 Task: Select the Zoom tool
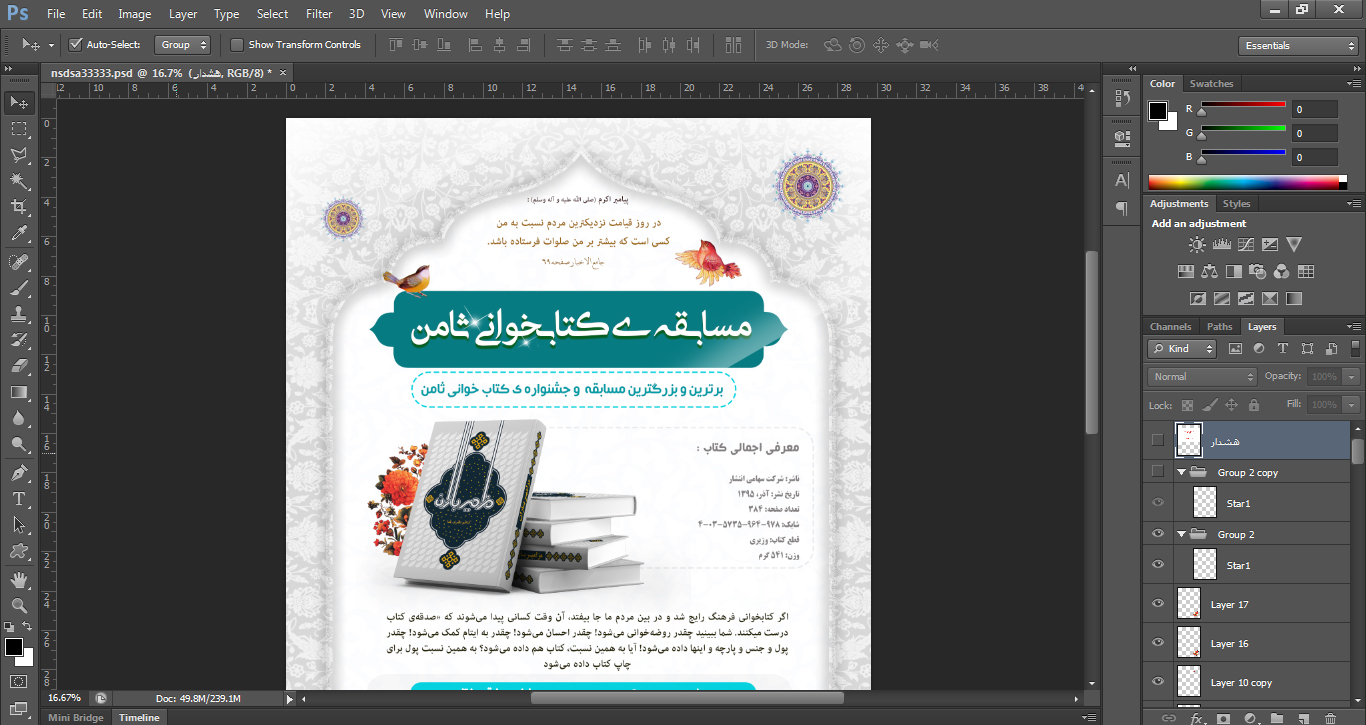19,605
